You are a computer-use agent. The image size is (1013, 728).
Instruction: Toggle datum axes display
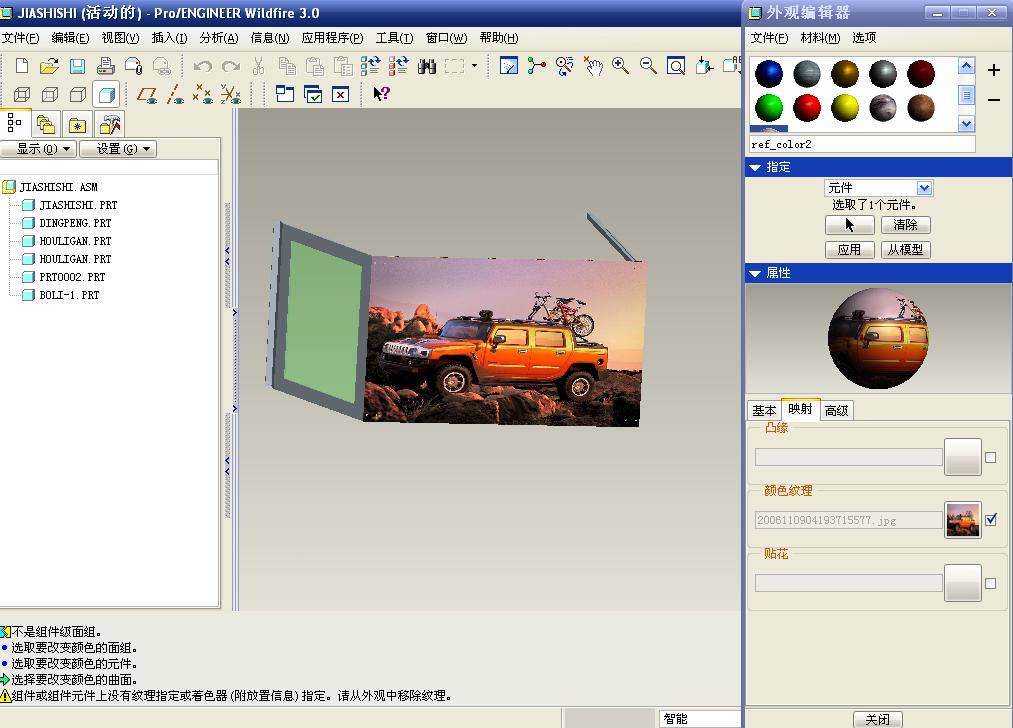tap(175, 95)
